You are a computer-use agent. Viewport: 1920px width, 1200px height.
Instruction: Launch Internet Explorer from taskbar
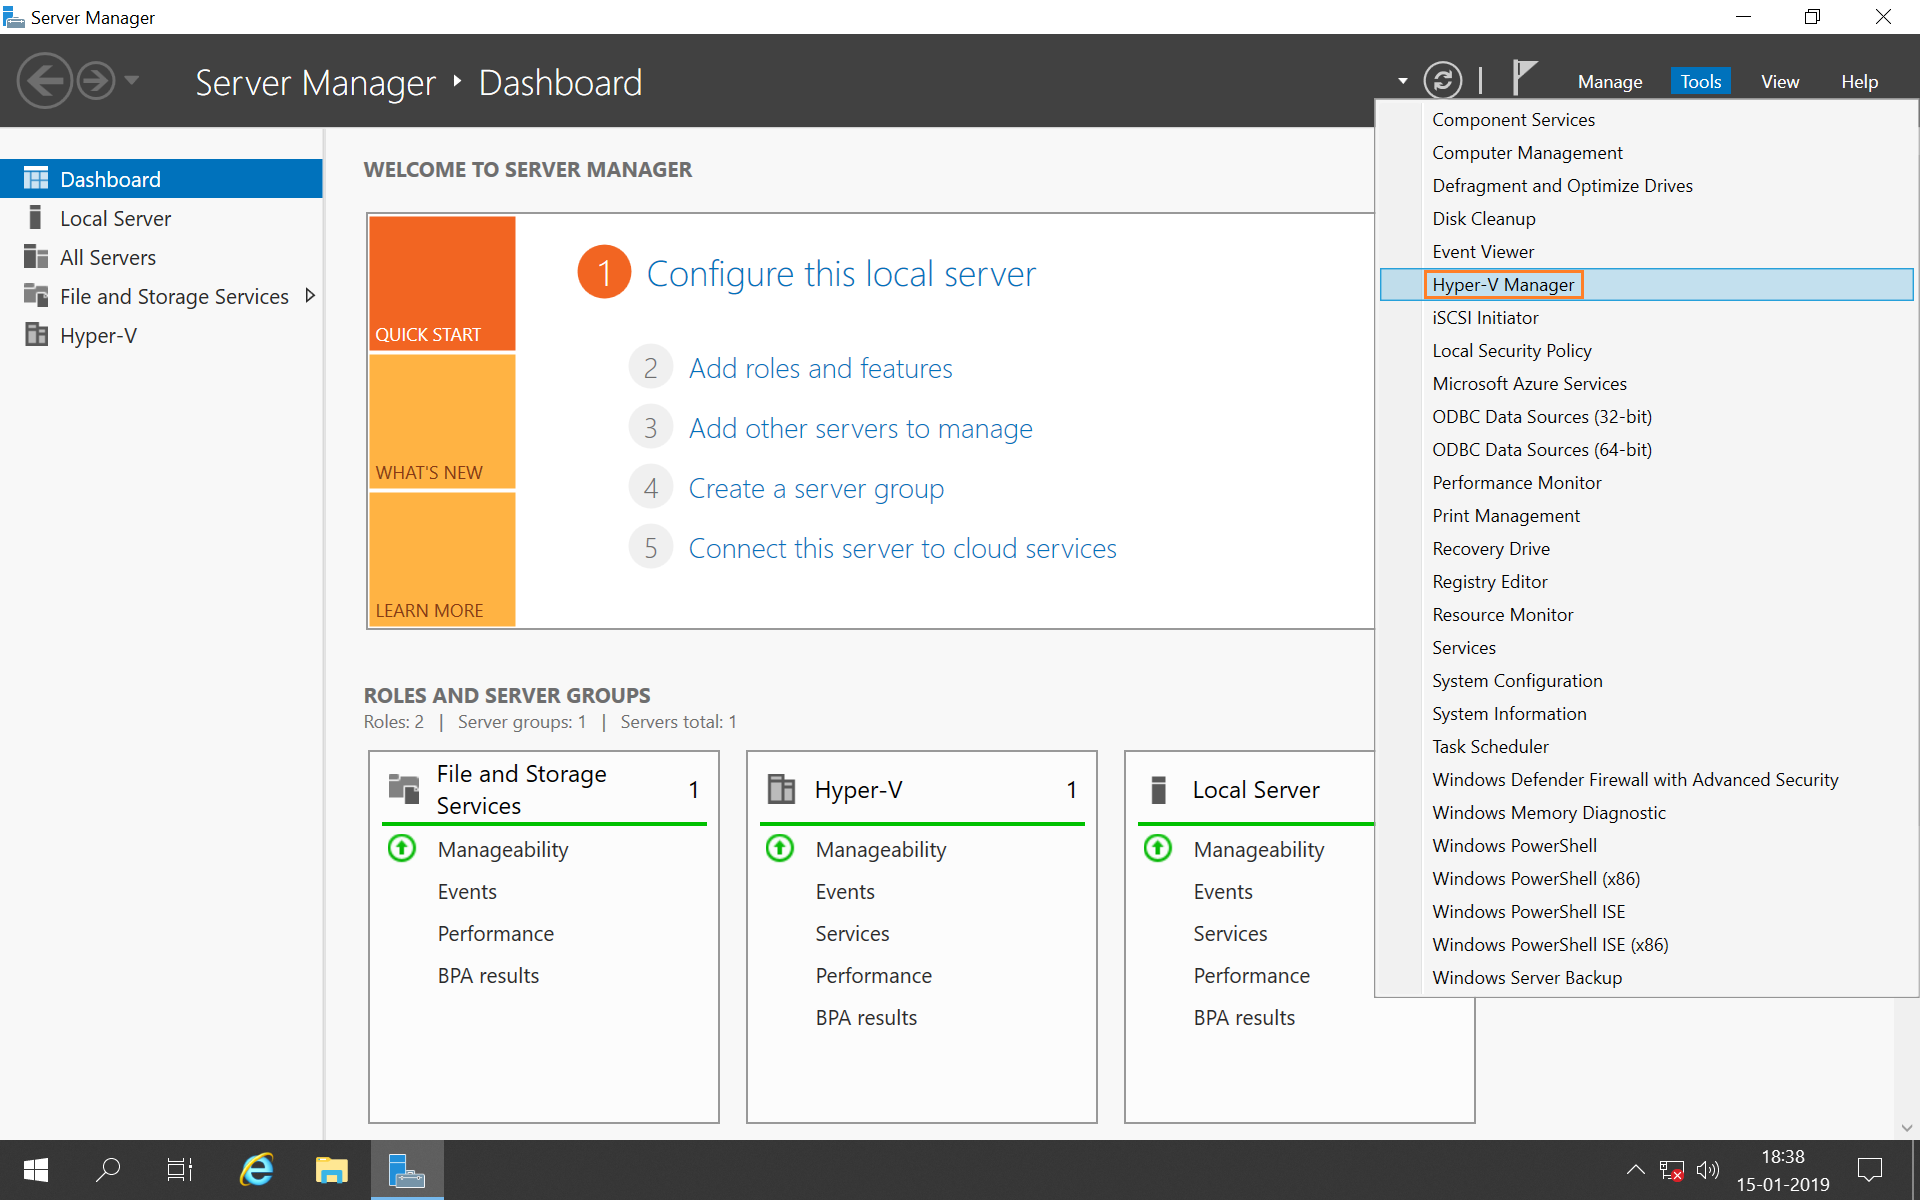[x=257, y=1170]
